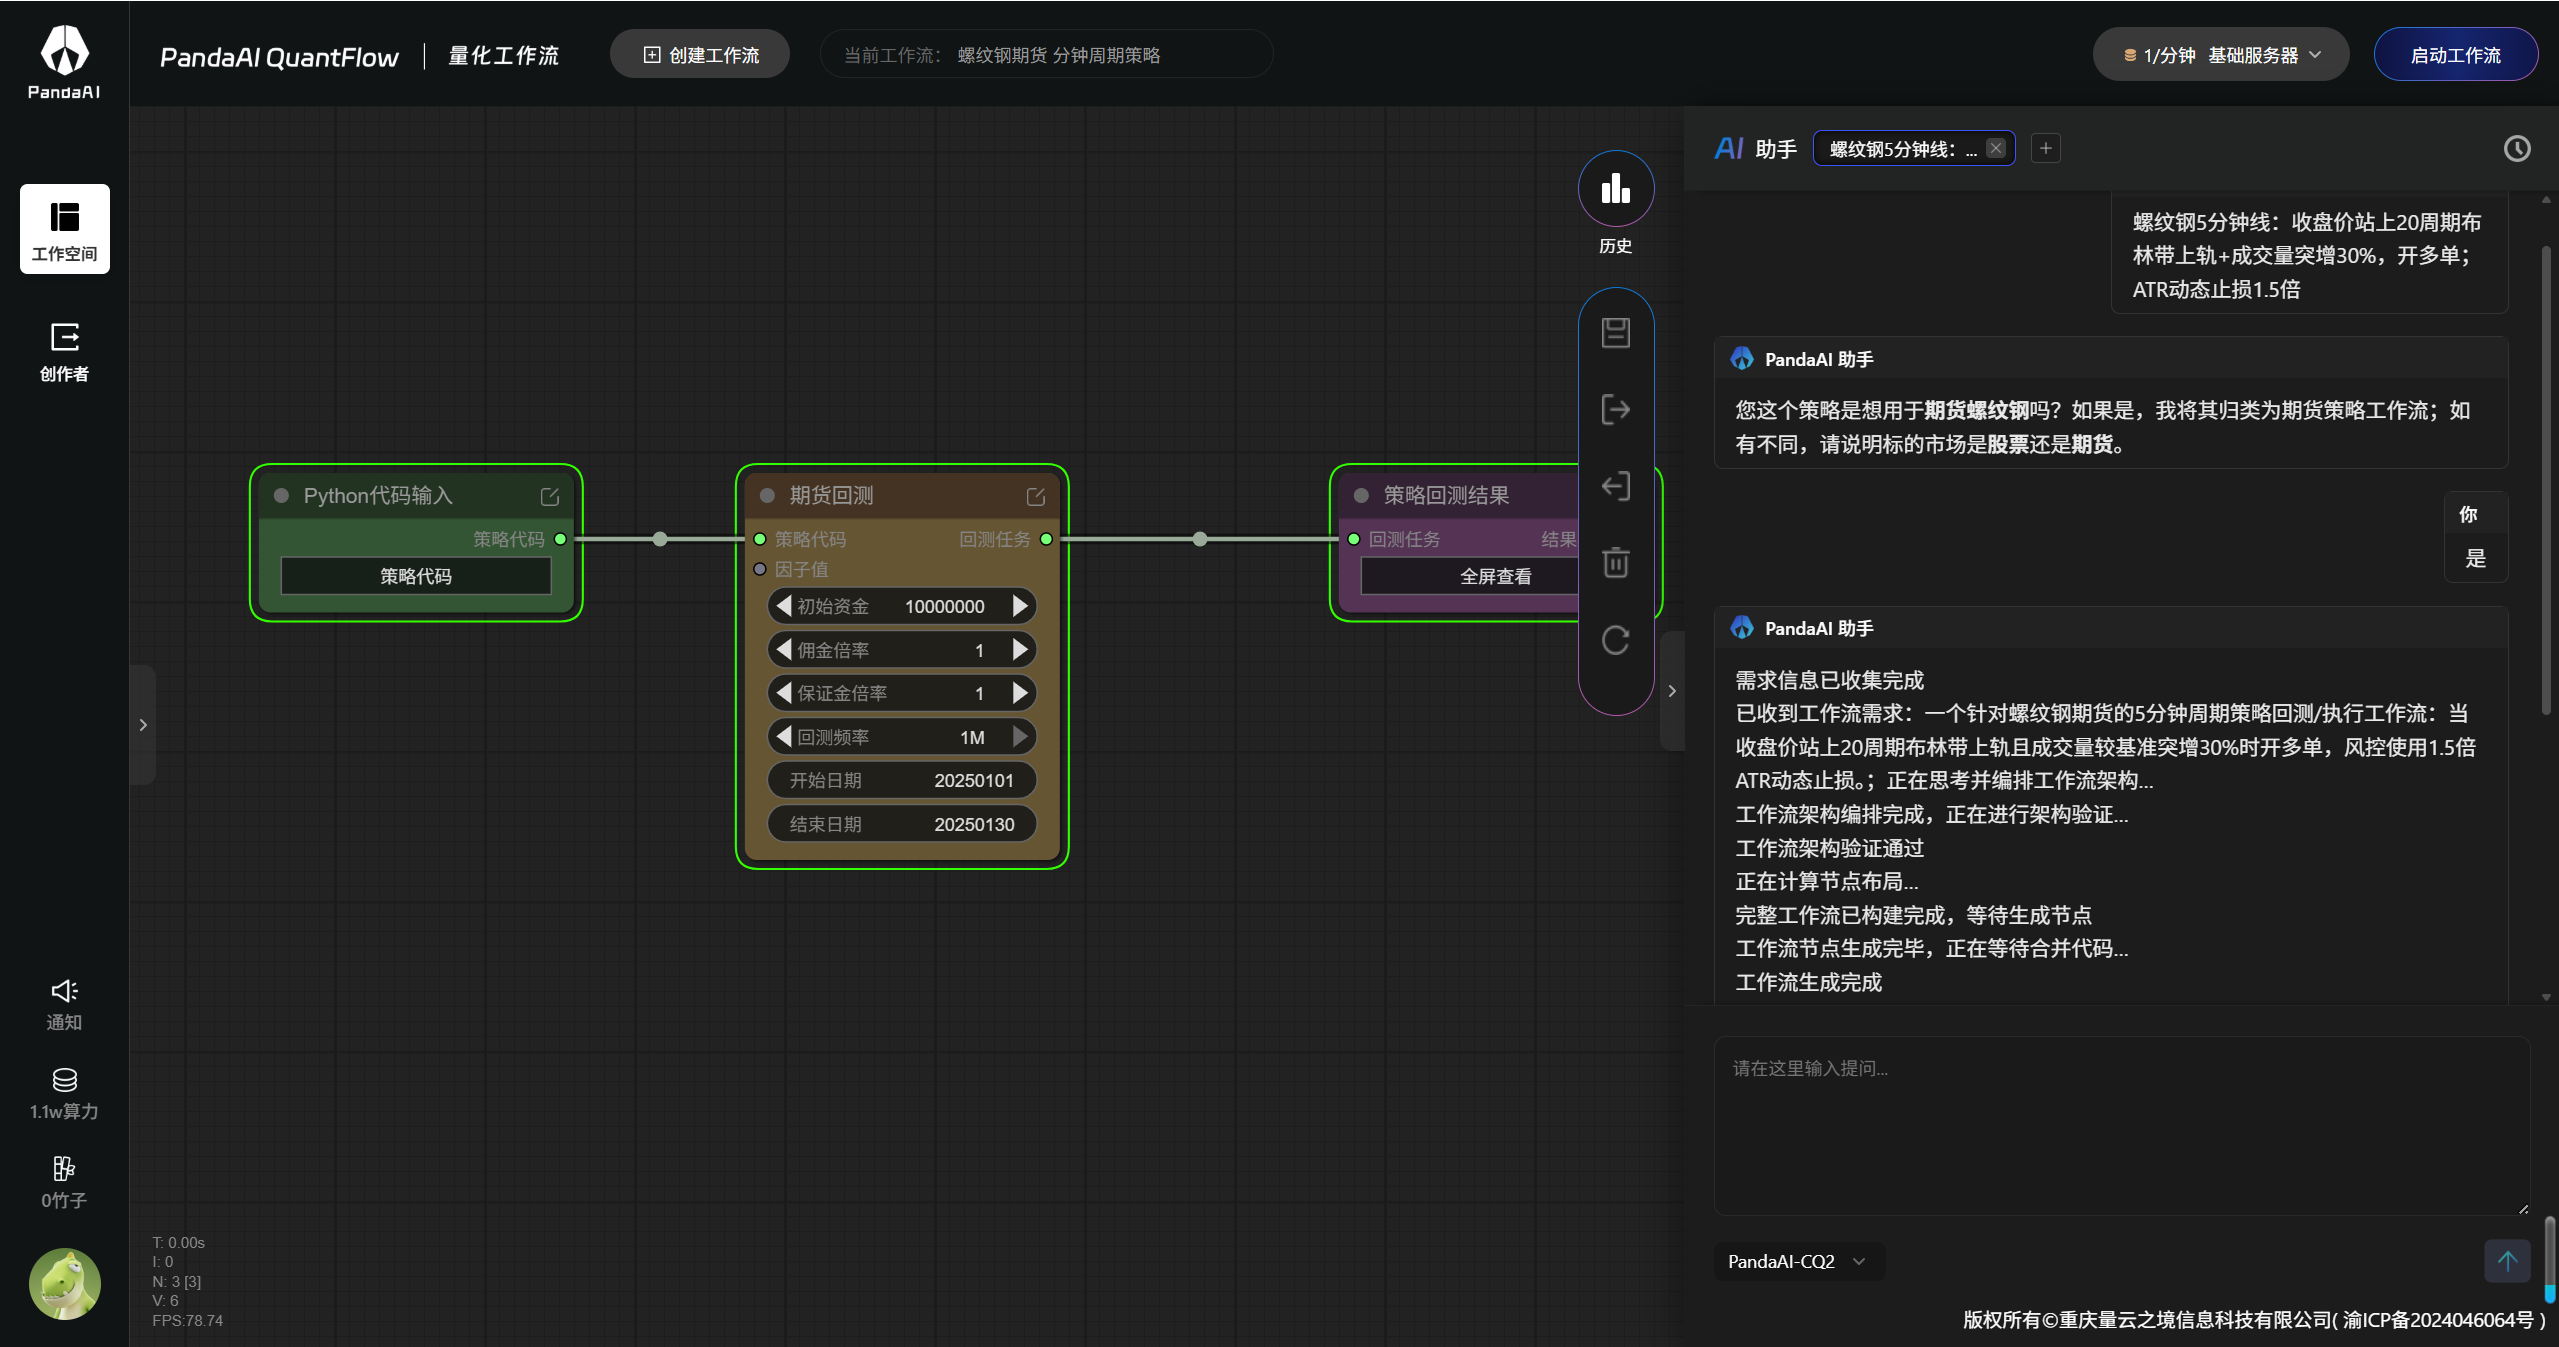
Task: Toggle the 期货回测 node status dot
Action: tap(767, 496)
